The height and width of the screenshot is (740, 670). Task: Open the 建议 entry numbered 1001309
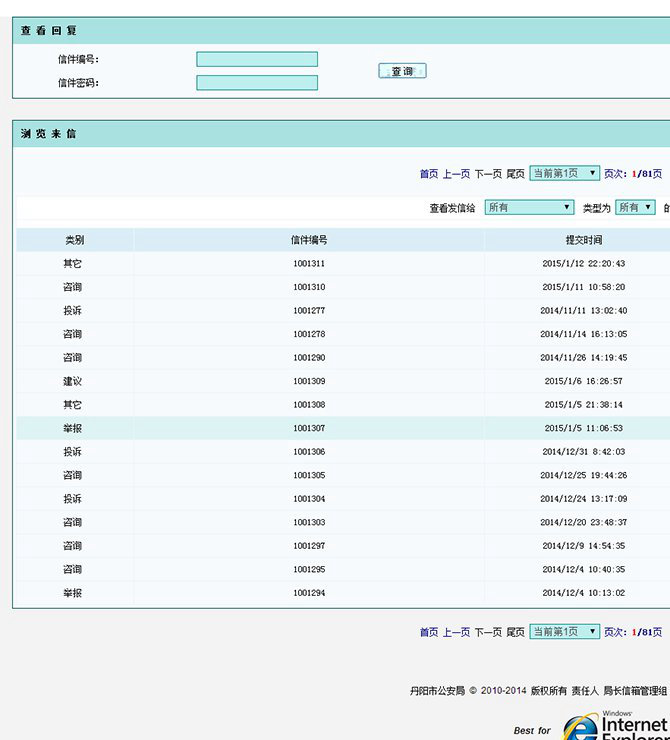point(309,381)
